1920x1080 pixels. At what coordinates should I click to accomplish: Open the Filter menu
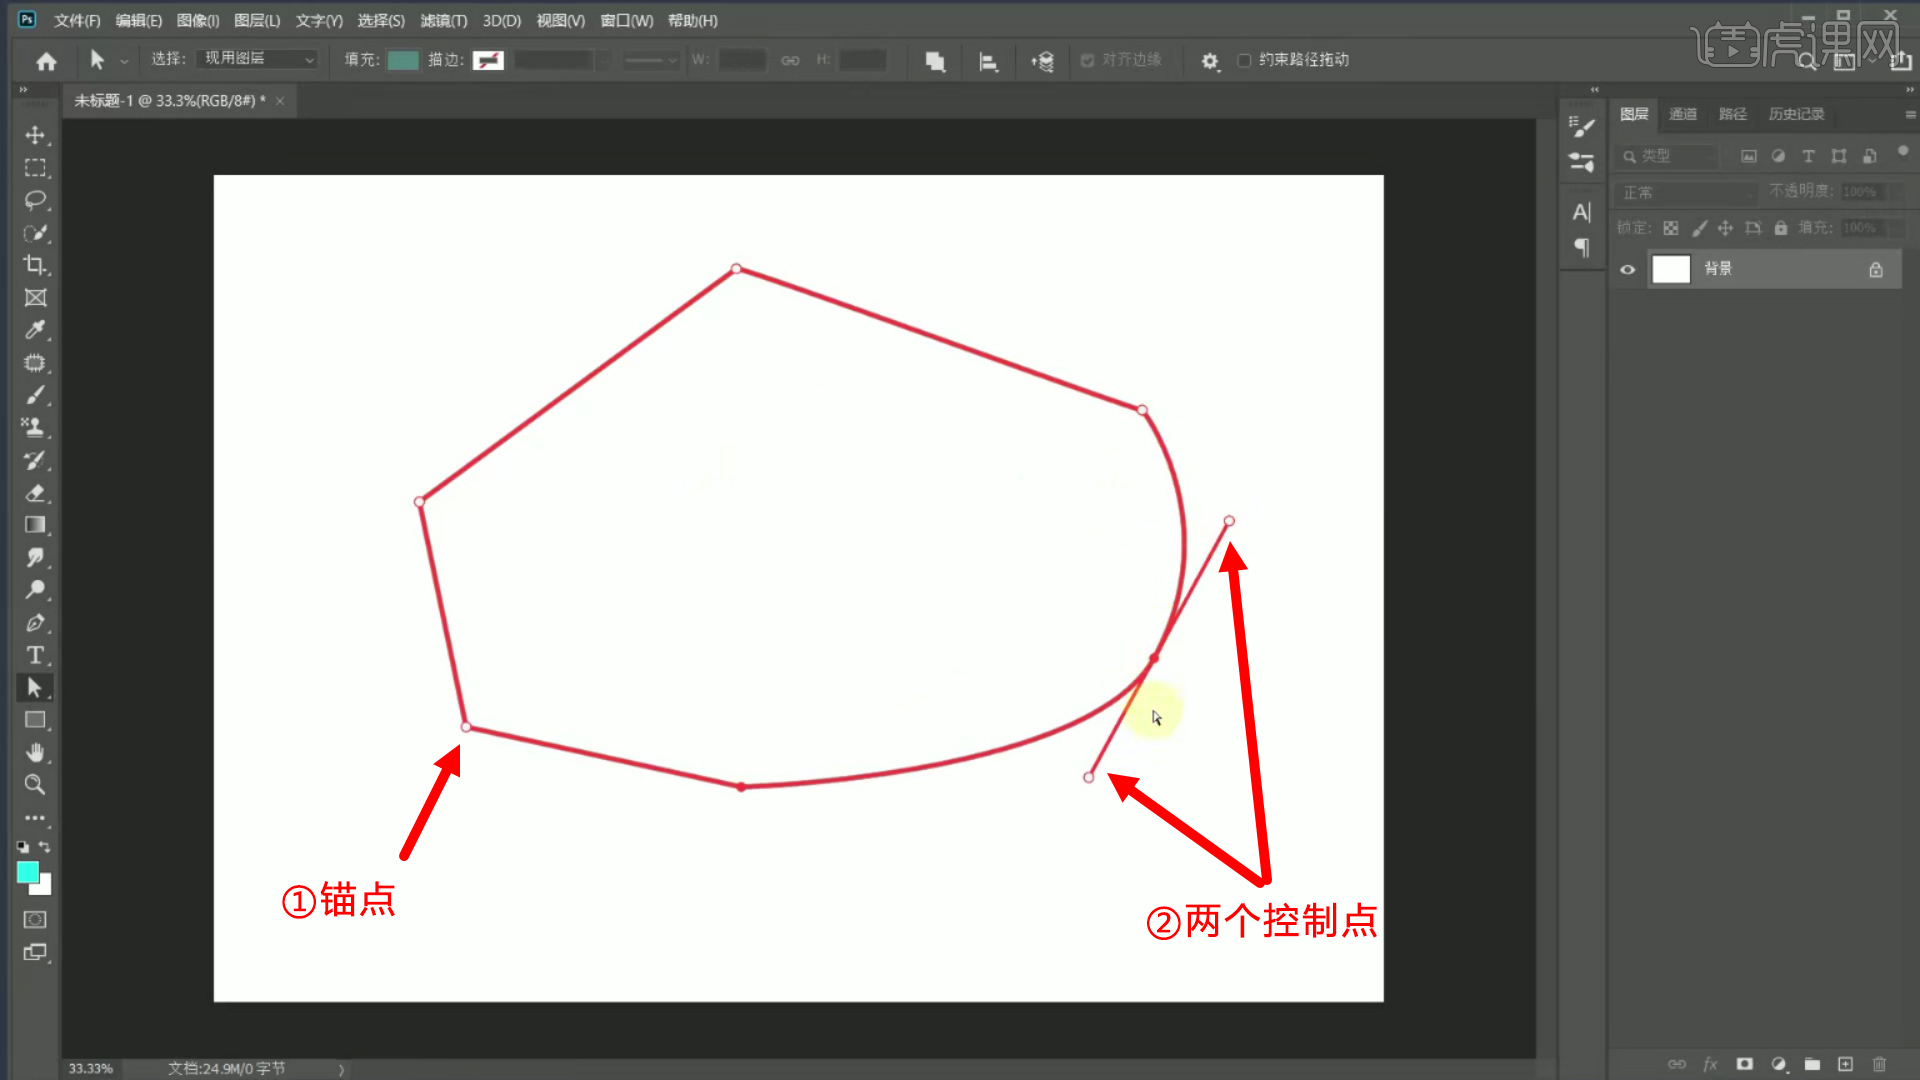coord(444,20)
